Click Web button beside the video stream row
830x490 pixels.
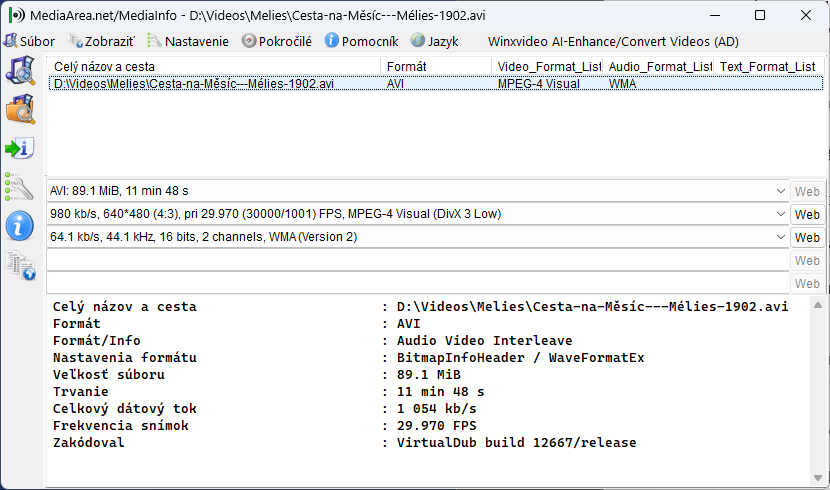click(x=807, y=215)
